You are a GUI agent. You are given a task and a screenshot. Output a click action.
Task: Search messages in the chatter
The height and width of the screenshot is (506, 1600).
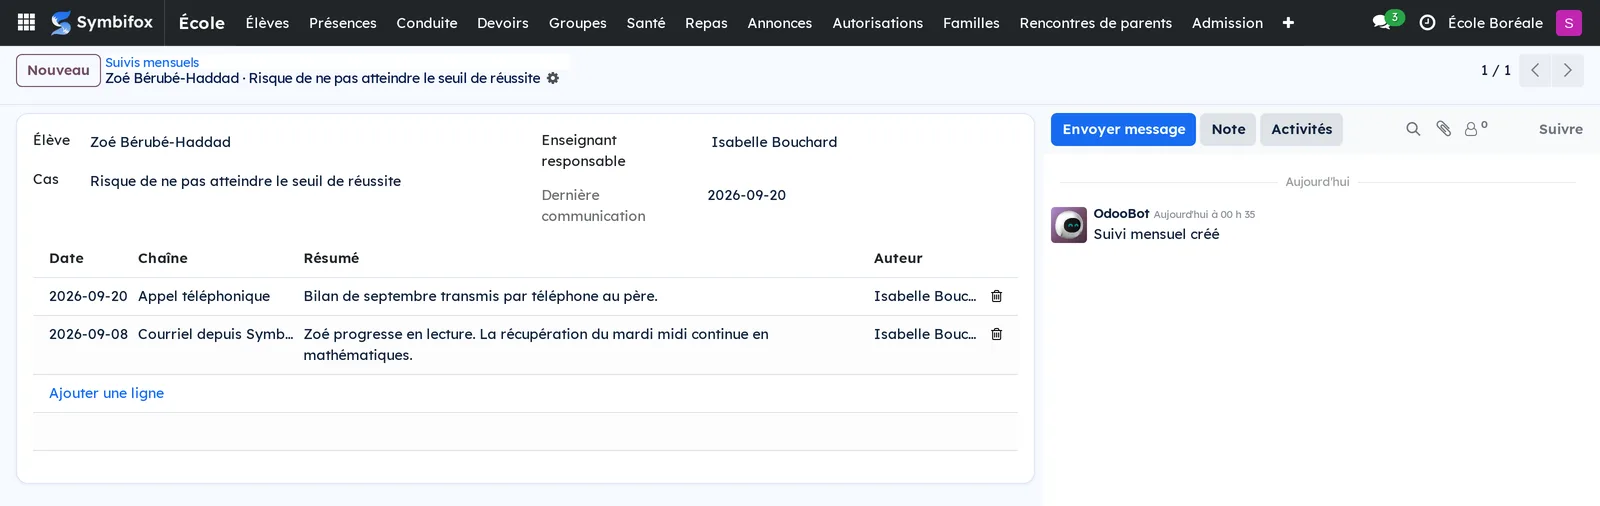click(x=1413, y=129)
